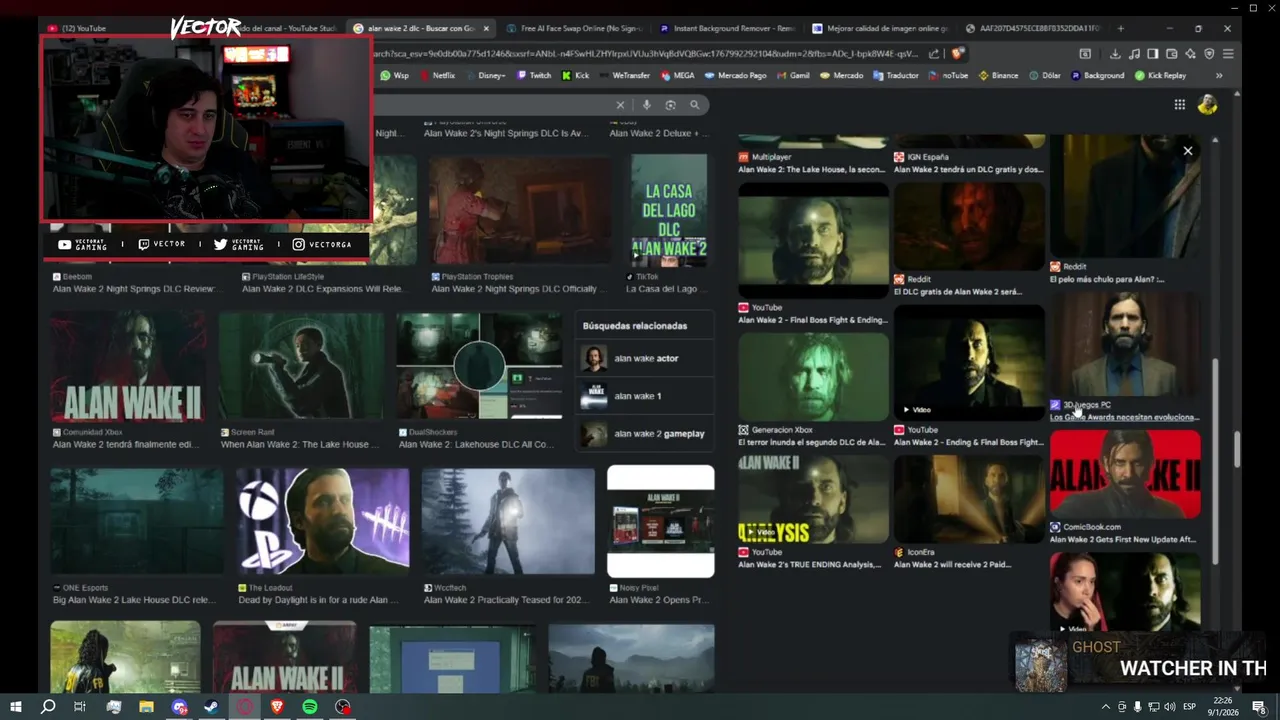
Task: Open File Explorer from taskbar
Action: tap(146, 707)
